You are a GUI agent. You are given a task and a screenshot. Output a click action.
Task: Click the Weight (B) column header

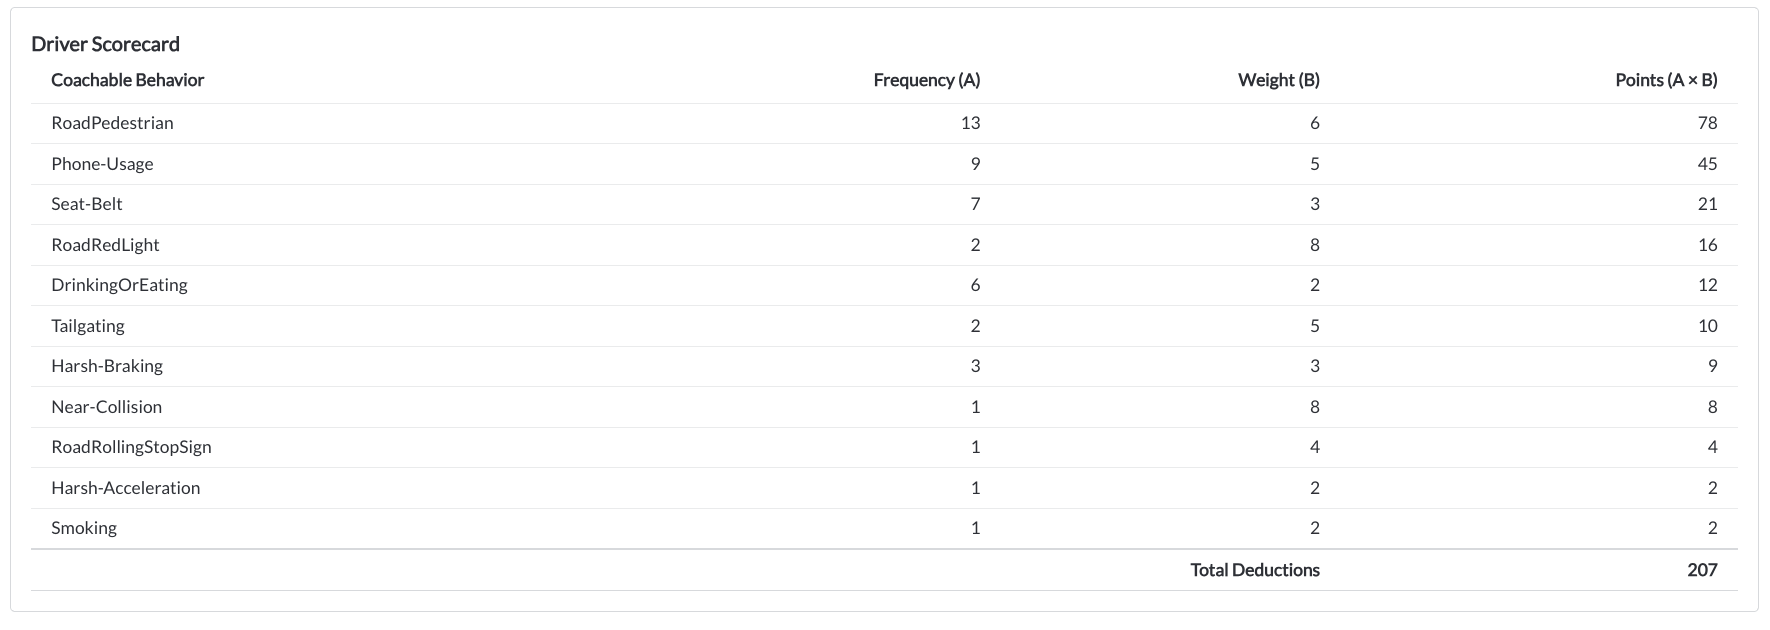pyautogui.click(x=1278, y=80)
